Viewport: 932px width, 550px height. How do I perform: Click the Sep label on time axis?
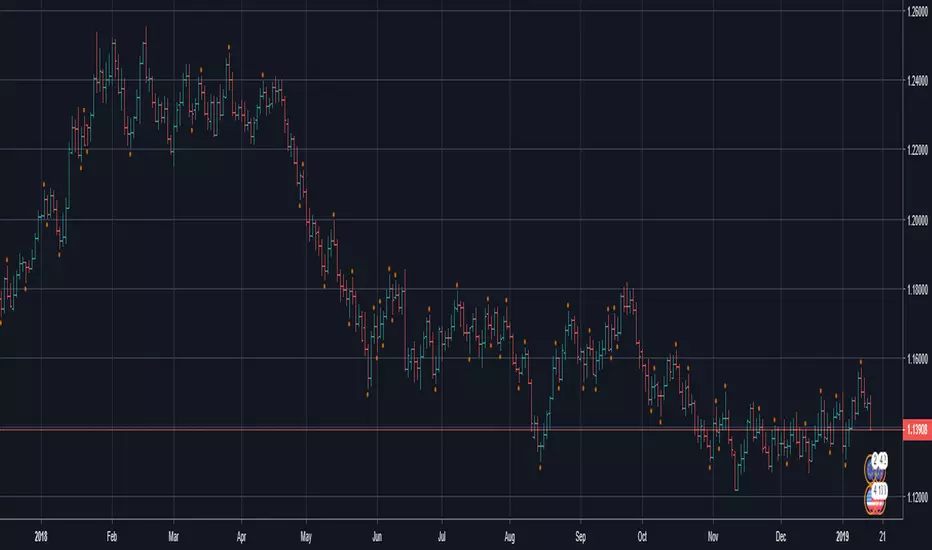(581, 536)
